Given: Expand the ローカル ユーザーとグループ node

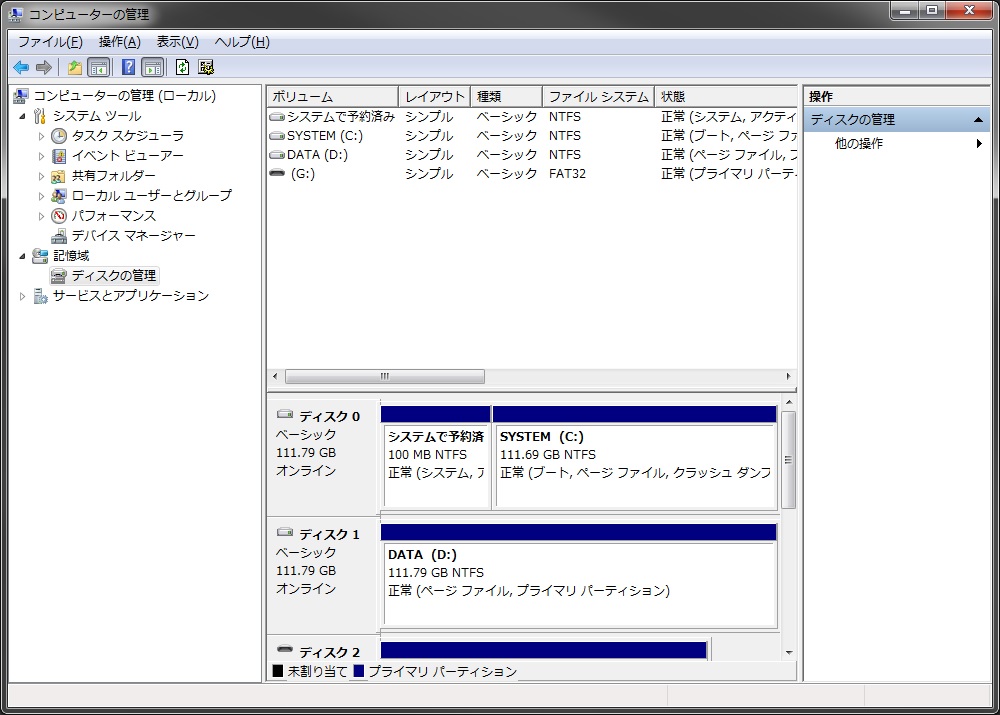Looking at the screenshot, I should point(41,196).
